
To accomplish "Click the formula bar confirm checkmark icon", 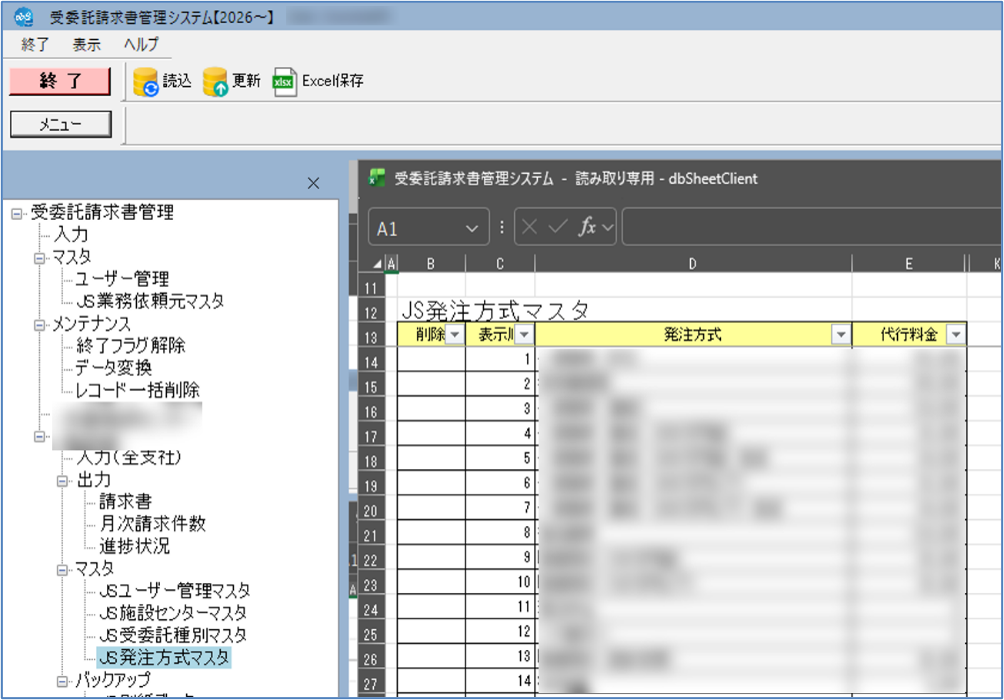I will 558,226.
